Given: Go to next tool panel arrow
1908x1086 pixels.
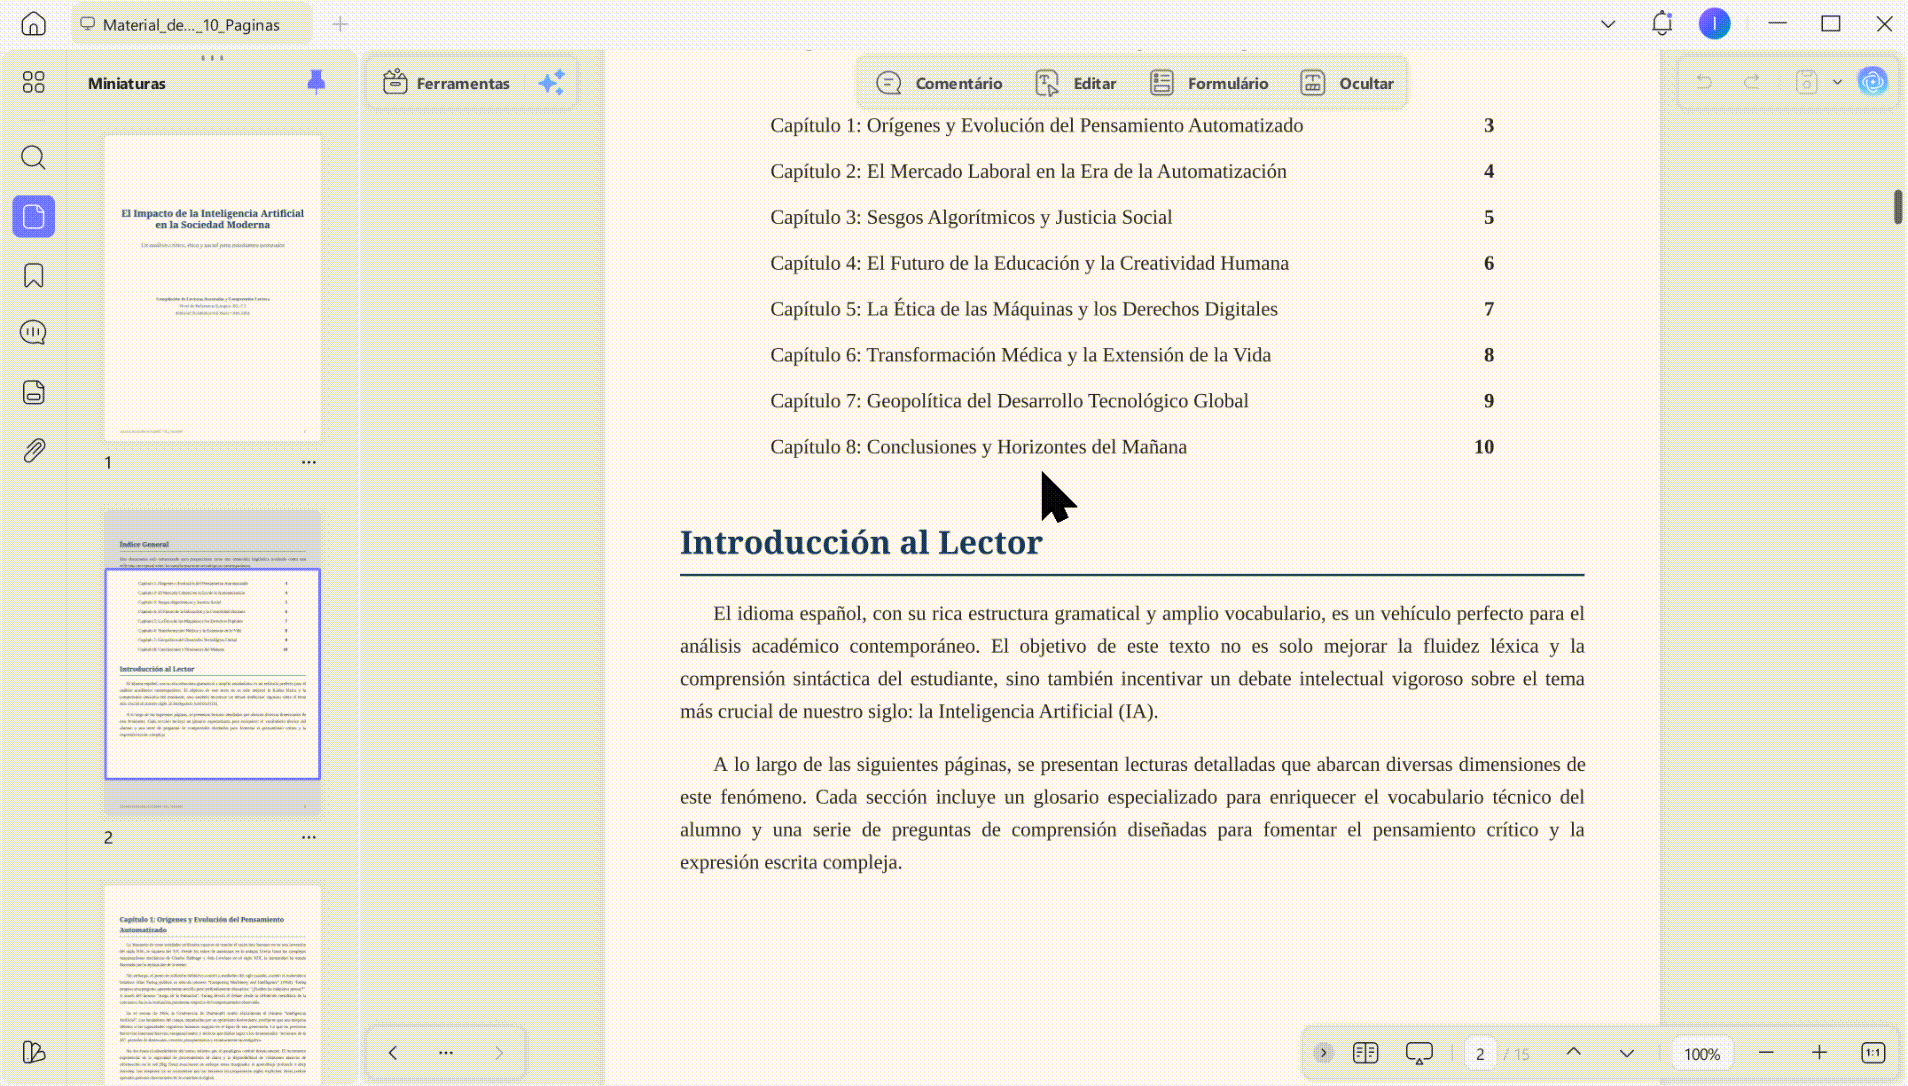Looking at the screenshot, I should coord(499,1052).
